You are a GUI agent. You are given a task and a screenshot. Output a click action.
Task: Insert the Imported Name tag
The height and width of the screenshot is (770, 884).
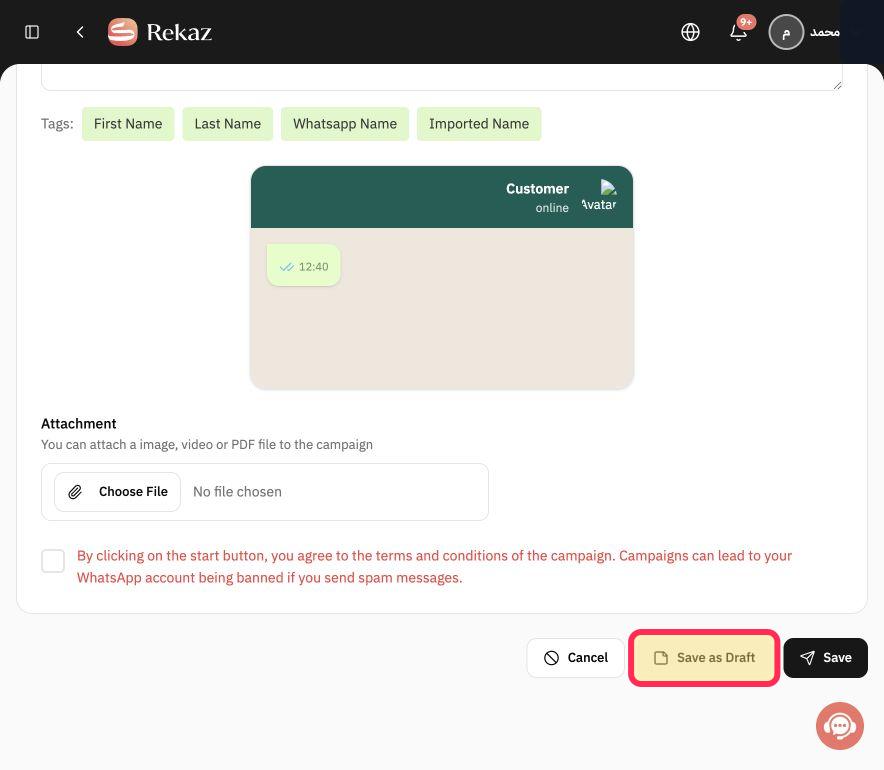[x=479, y=124]
